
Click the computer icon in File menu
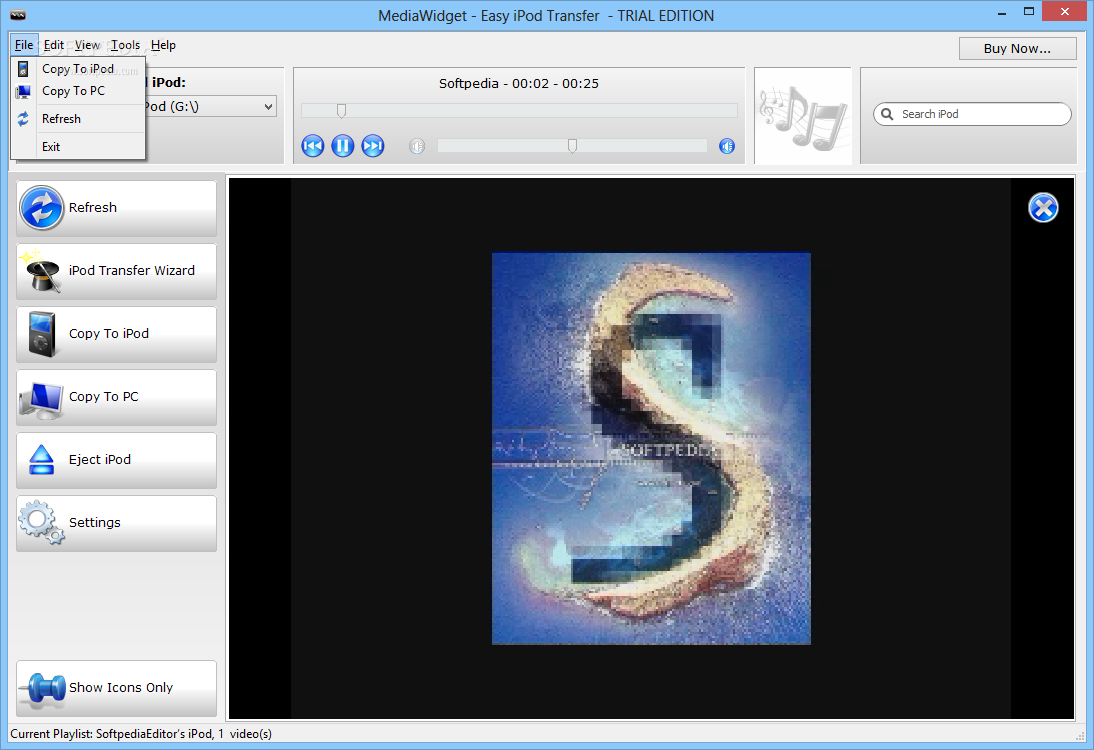23,91
